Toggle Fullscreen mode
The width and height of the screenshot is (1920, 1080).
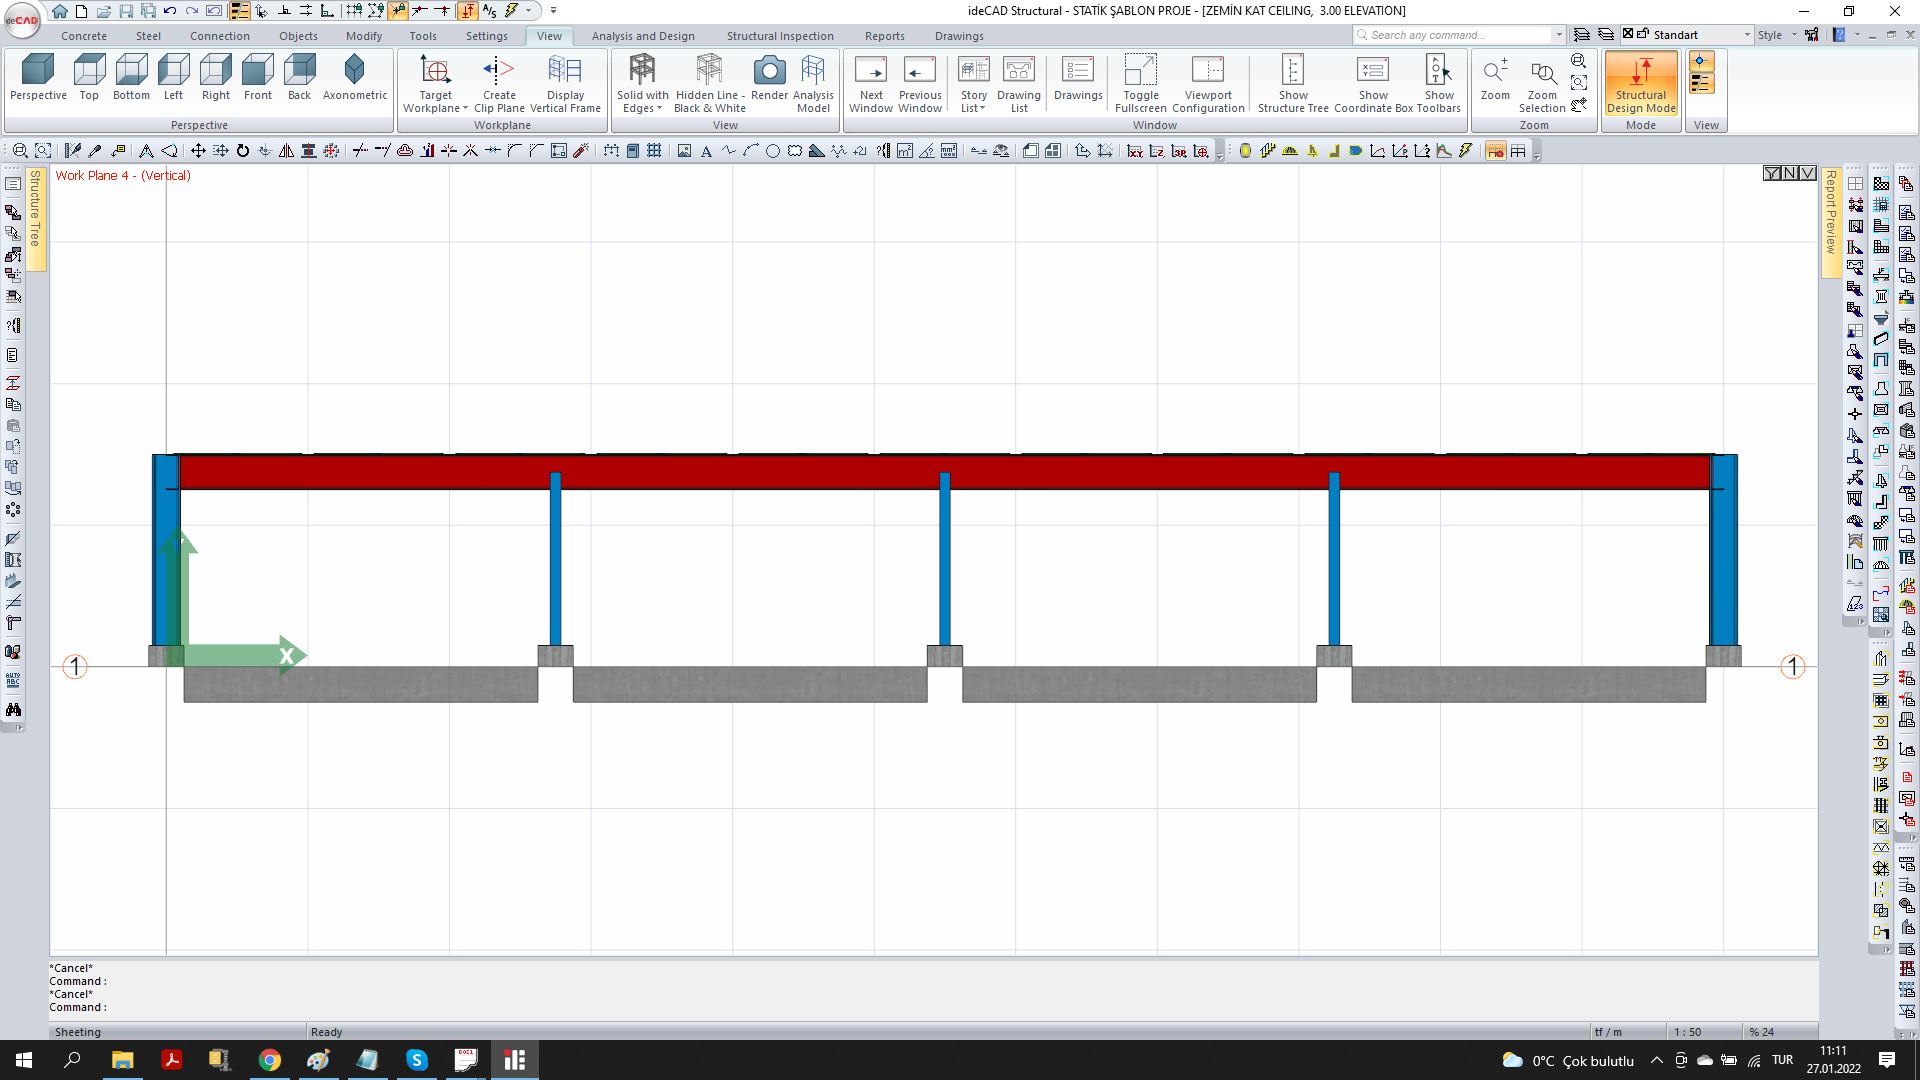click(1140, 80)
